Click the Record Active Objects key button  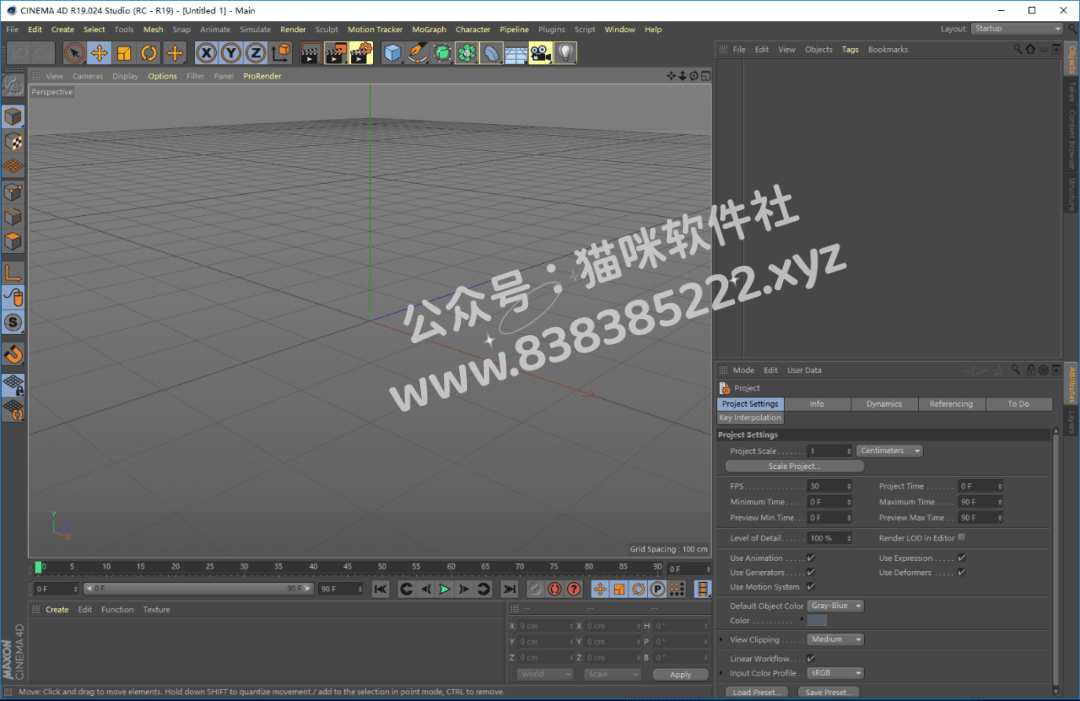tap(535, 589)
